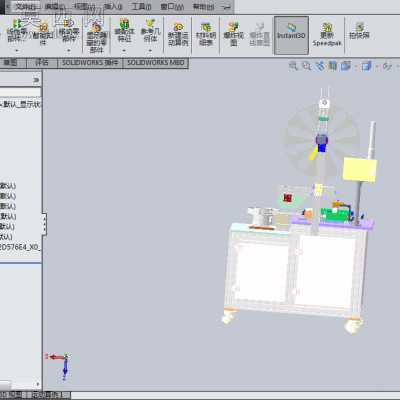400x400 pixels.
Task: Switch to the 评估 (Evaluate) tab
Action: [x=42, y=63]
